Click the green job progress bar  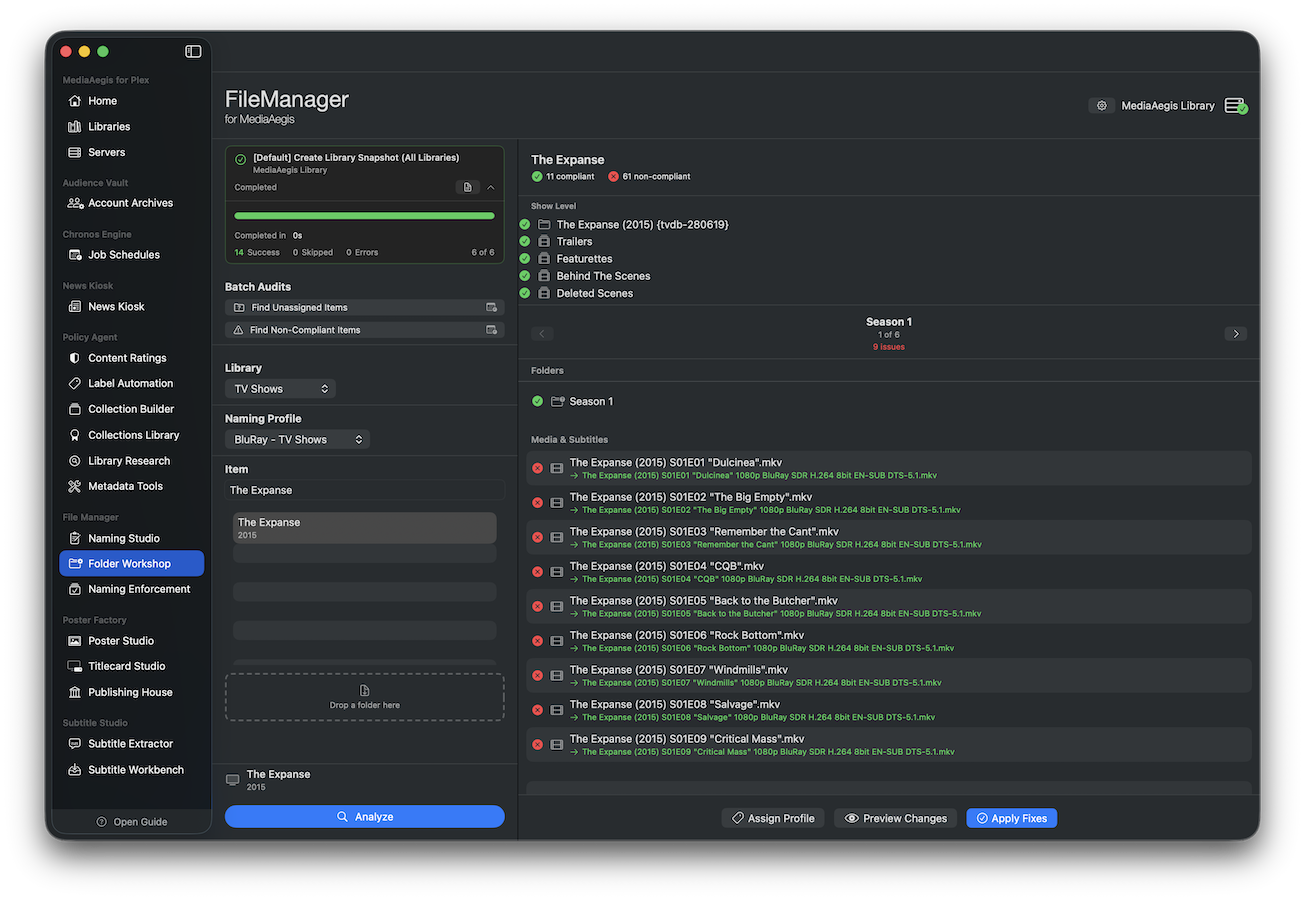pyautogui.click(x=365, y=215)
